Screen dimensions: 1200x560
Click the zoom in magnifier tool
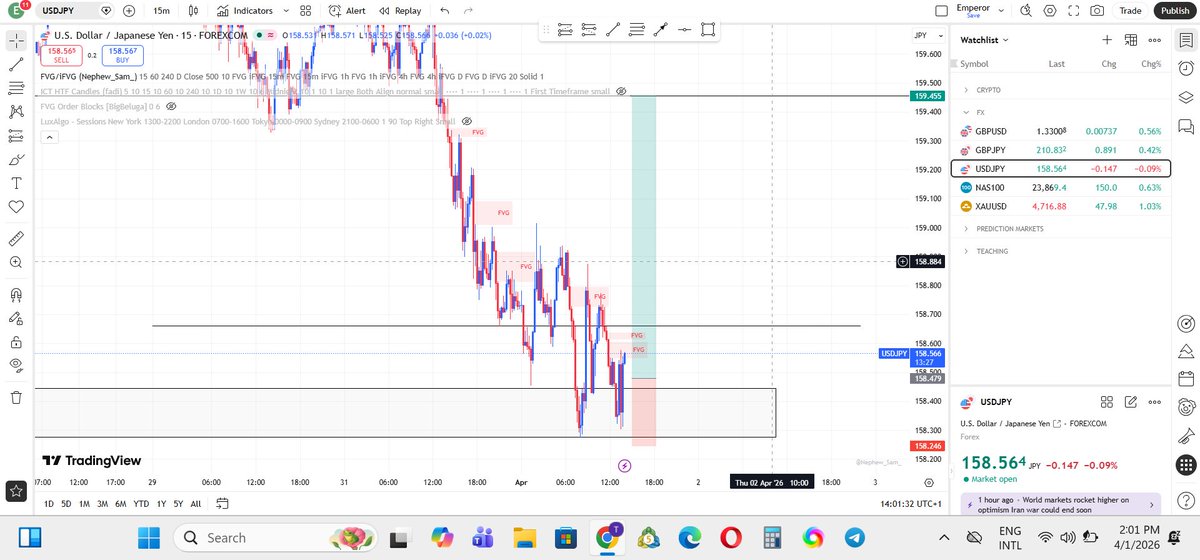16,262
